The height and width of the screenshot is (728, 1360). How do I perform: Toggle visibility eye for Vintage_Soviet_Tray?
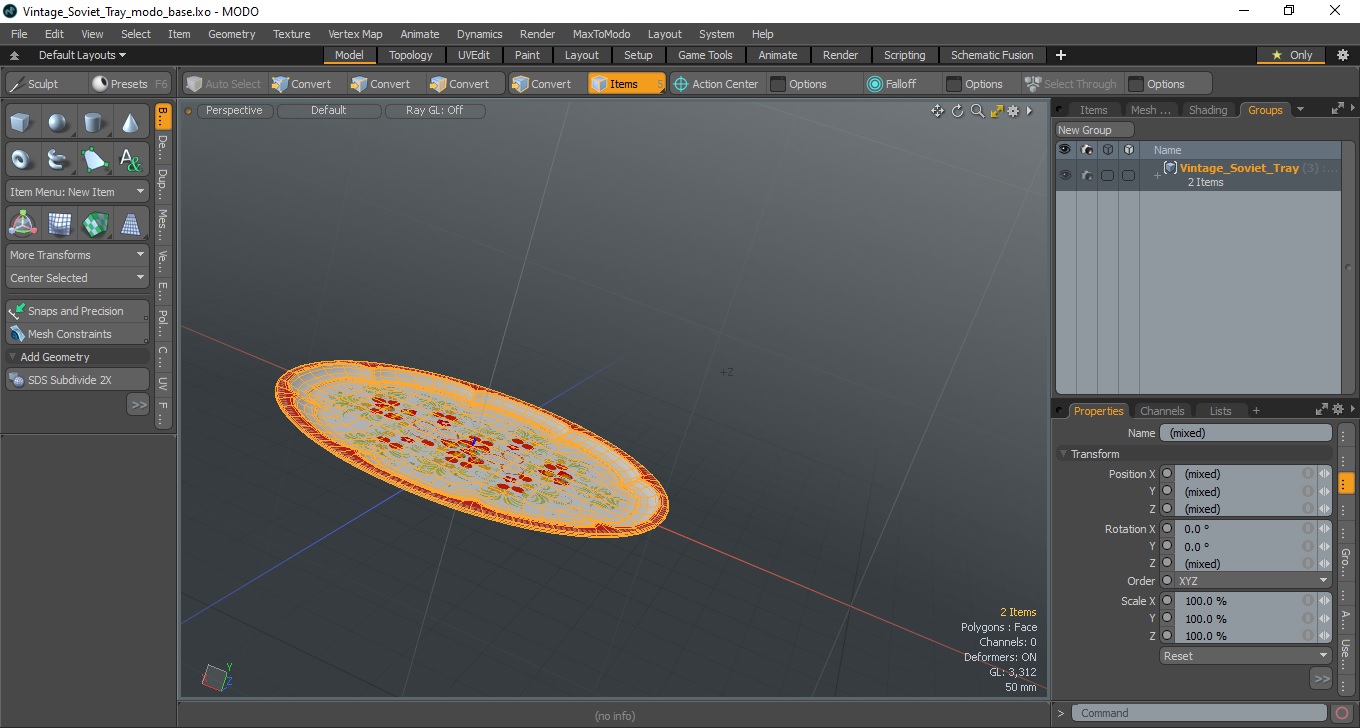pos(1065,175)
